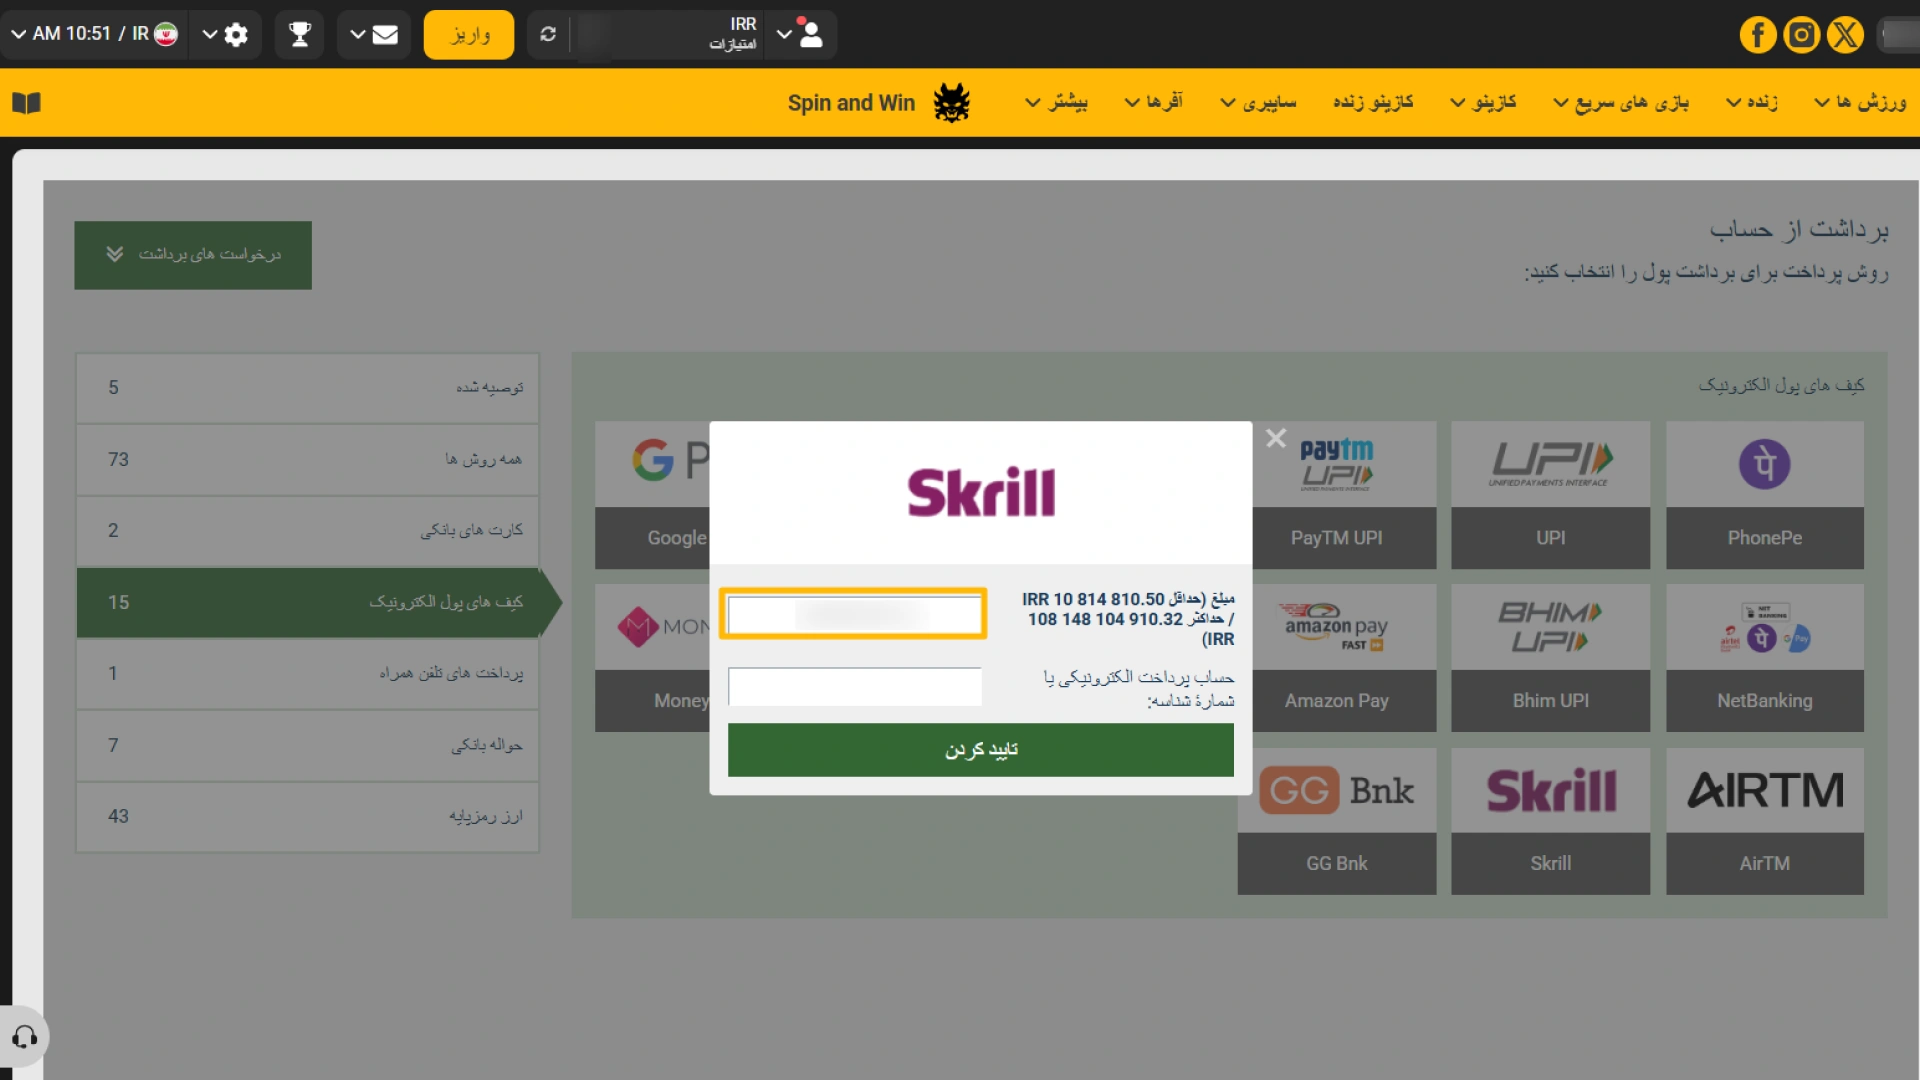Expand the بازی های سریع (fast games) menu

click(1621, 102)
